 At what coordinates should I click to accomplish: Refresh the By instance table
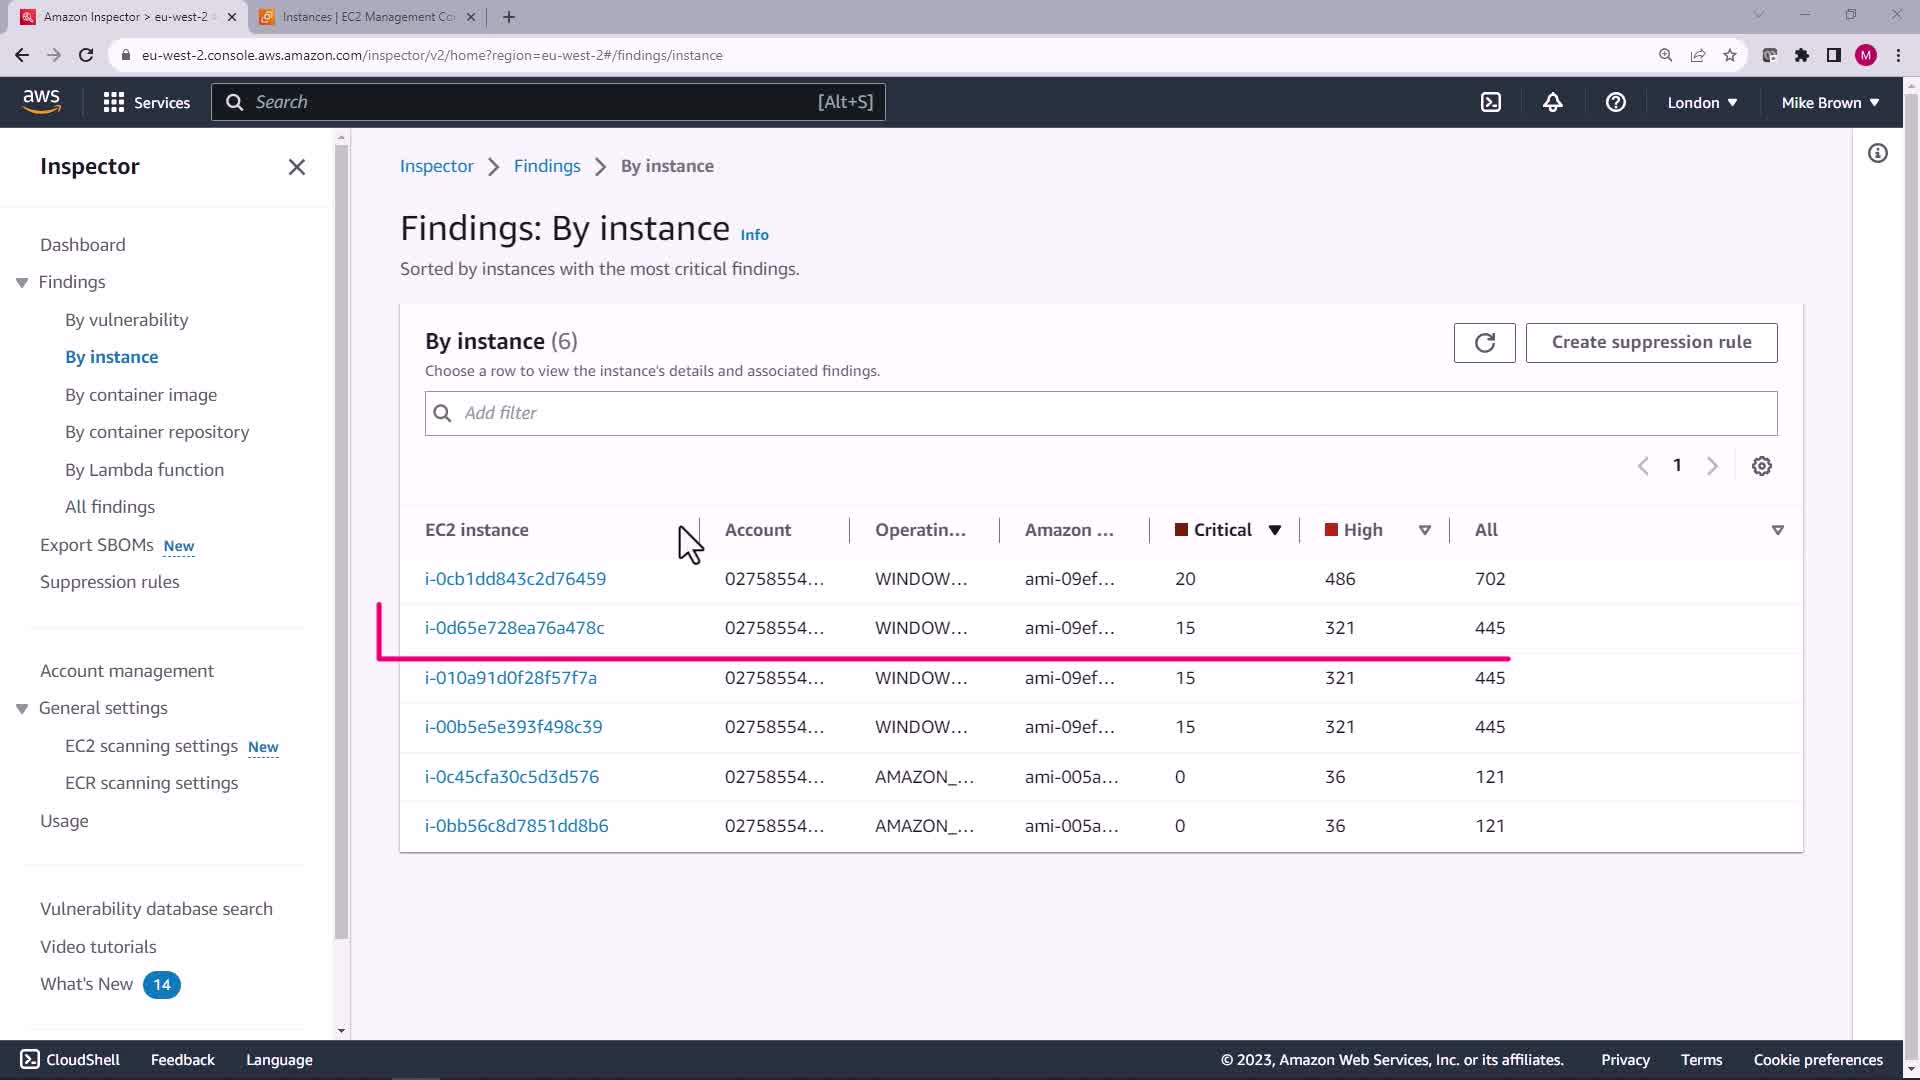(1484, 342)
